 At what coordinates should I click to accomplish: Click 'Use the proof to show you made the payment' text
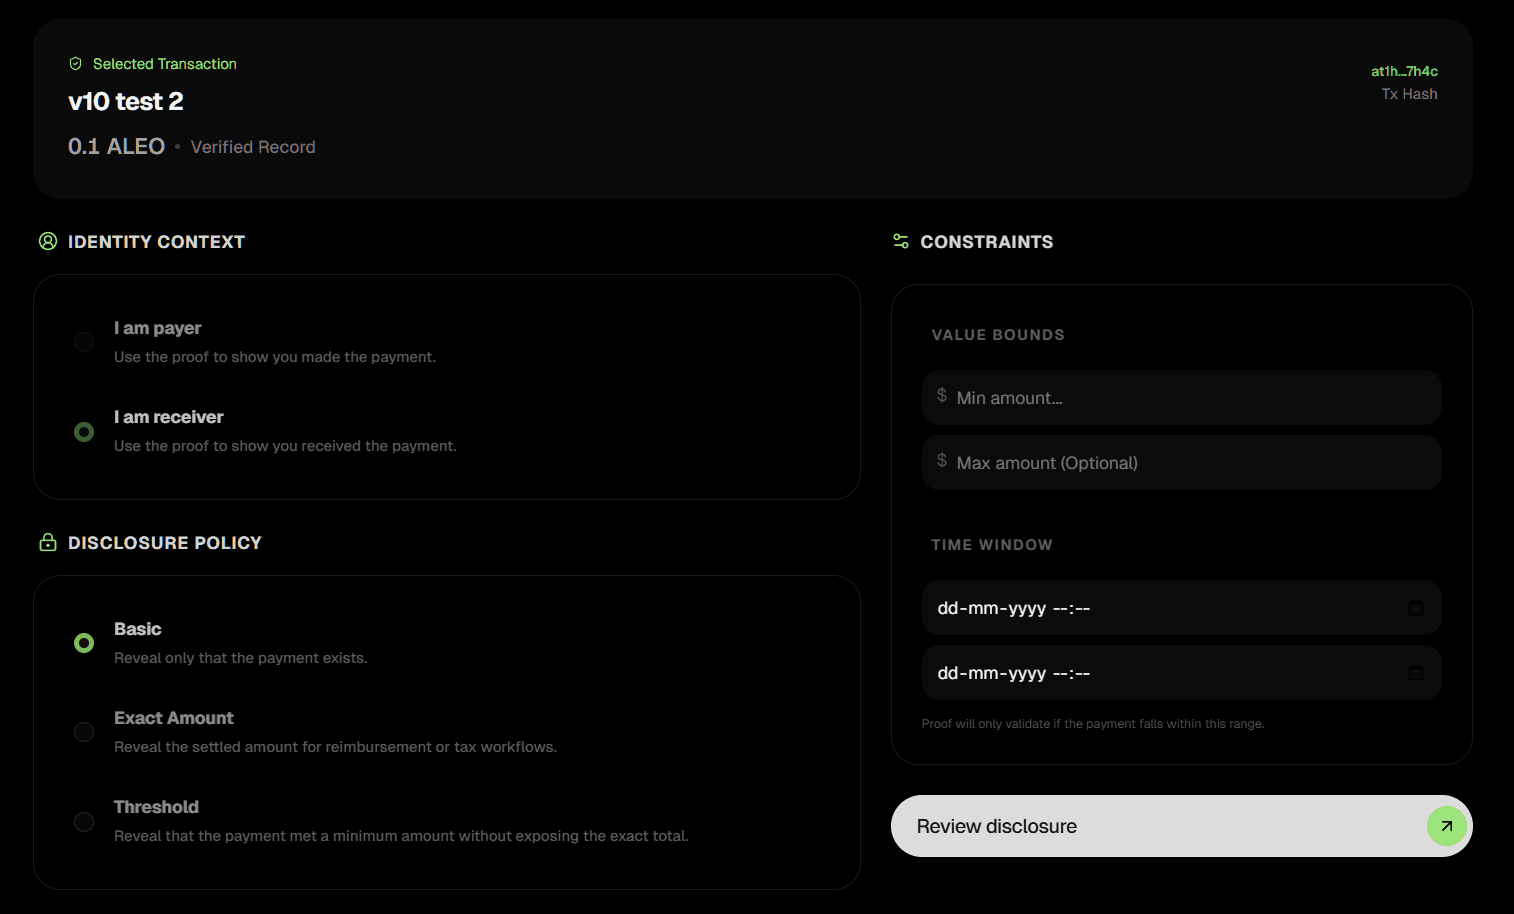(x=275, y=357)
